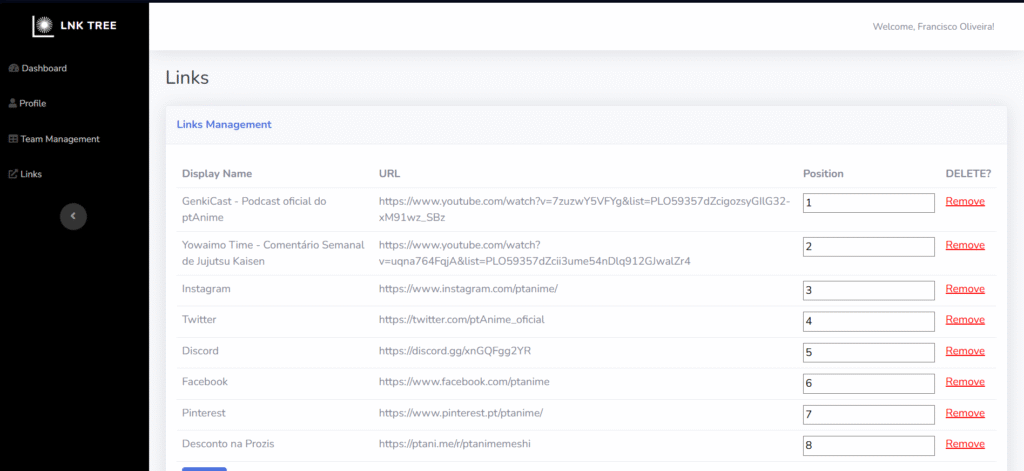Screen dimensions: 1024x471
Task: Focus the Instagram position field
Action: coord(869,291)
